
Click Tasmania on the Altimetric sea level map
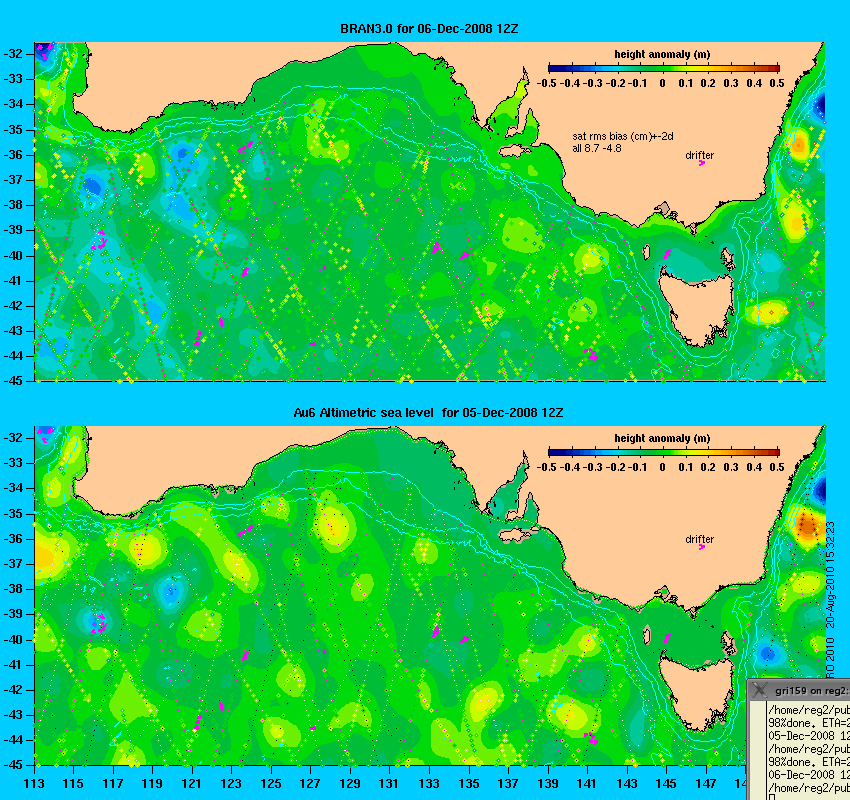(697, 691)
